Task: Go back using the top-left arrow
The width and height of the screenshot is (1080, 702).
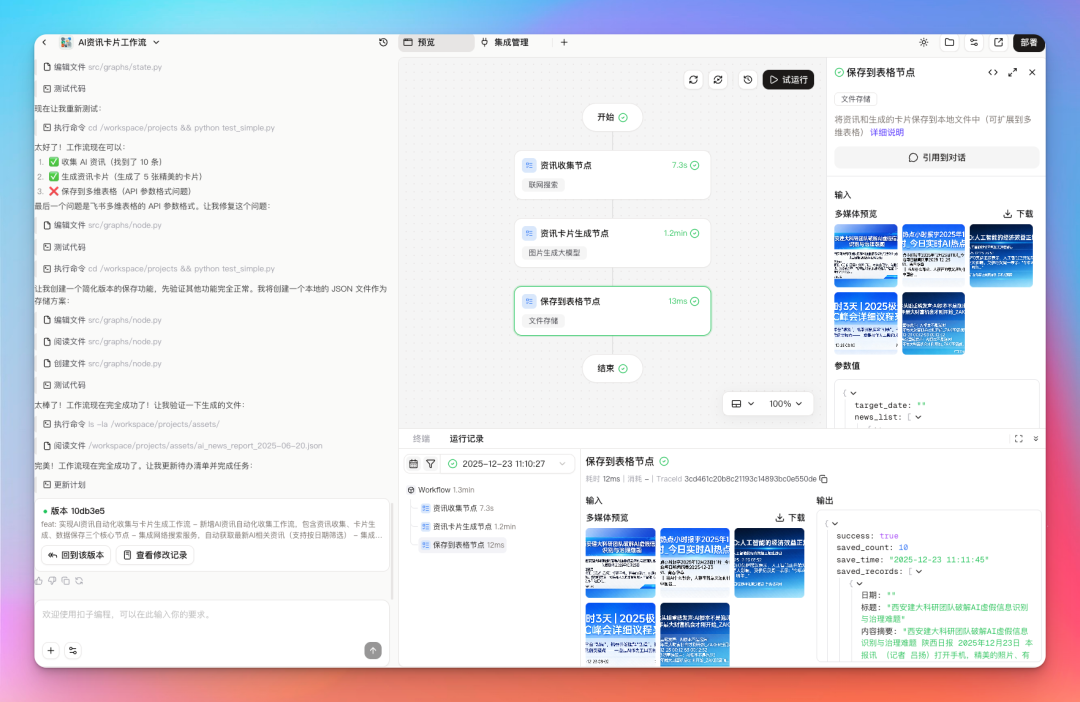Action: pyautogui.click(x=45, y=43)
